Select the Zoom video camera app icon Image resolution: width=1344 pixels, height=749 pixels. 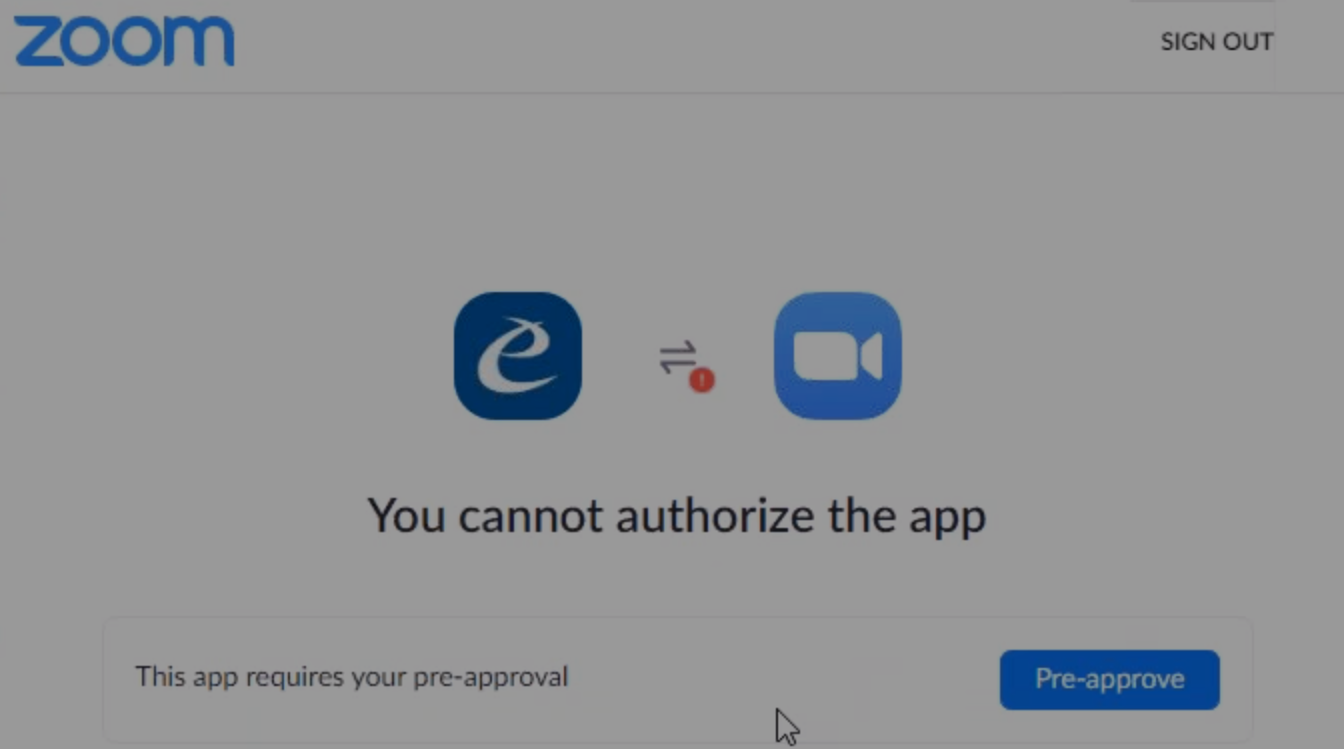838,355
